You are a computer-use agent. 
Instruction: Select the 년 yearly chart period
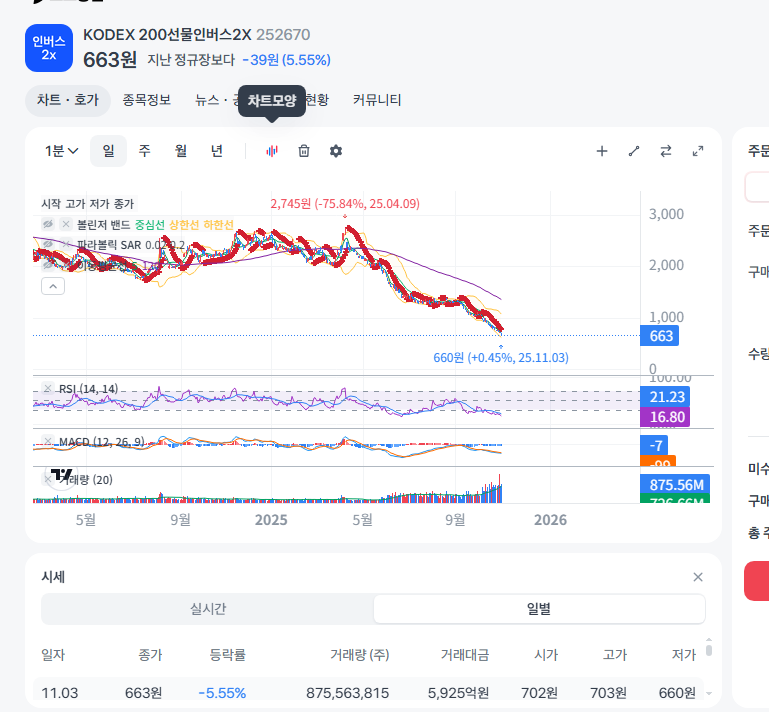(x=217, y=151)
